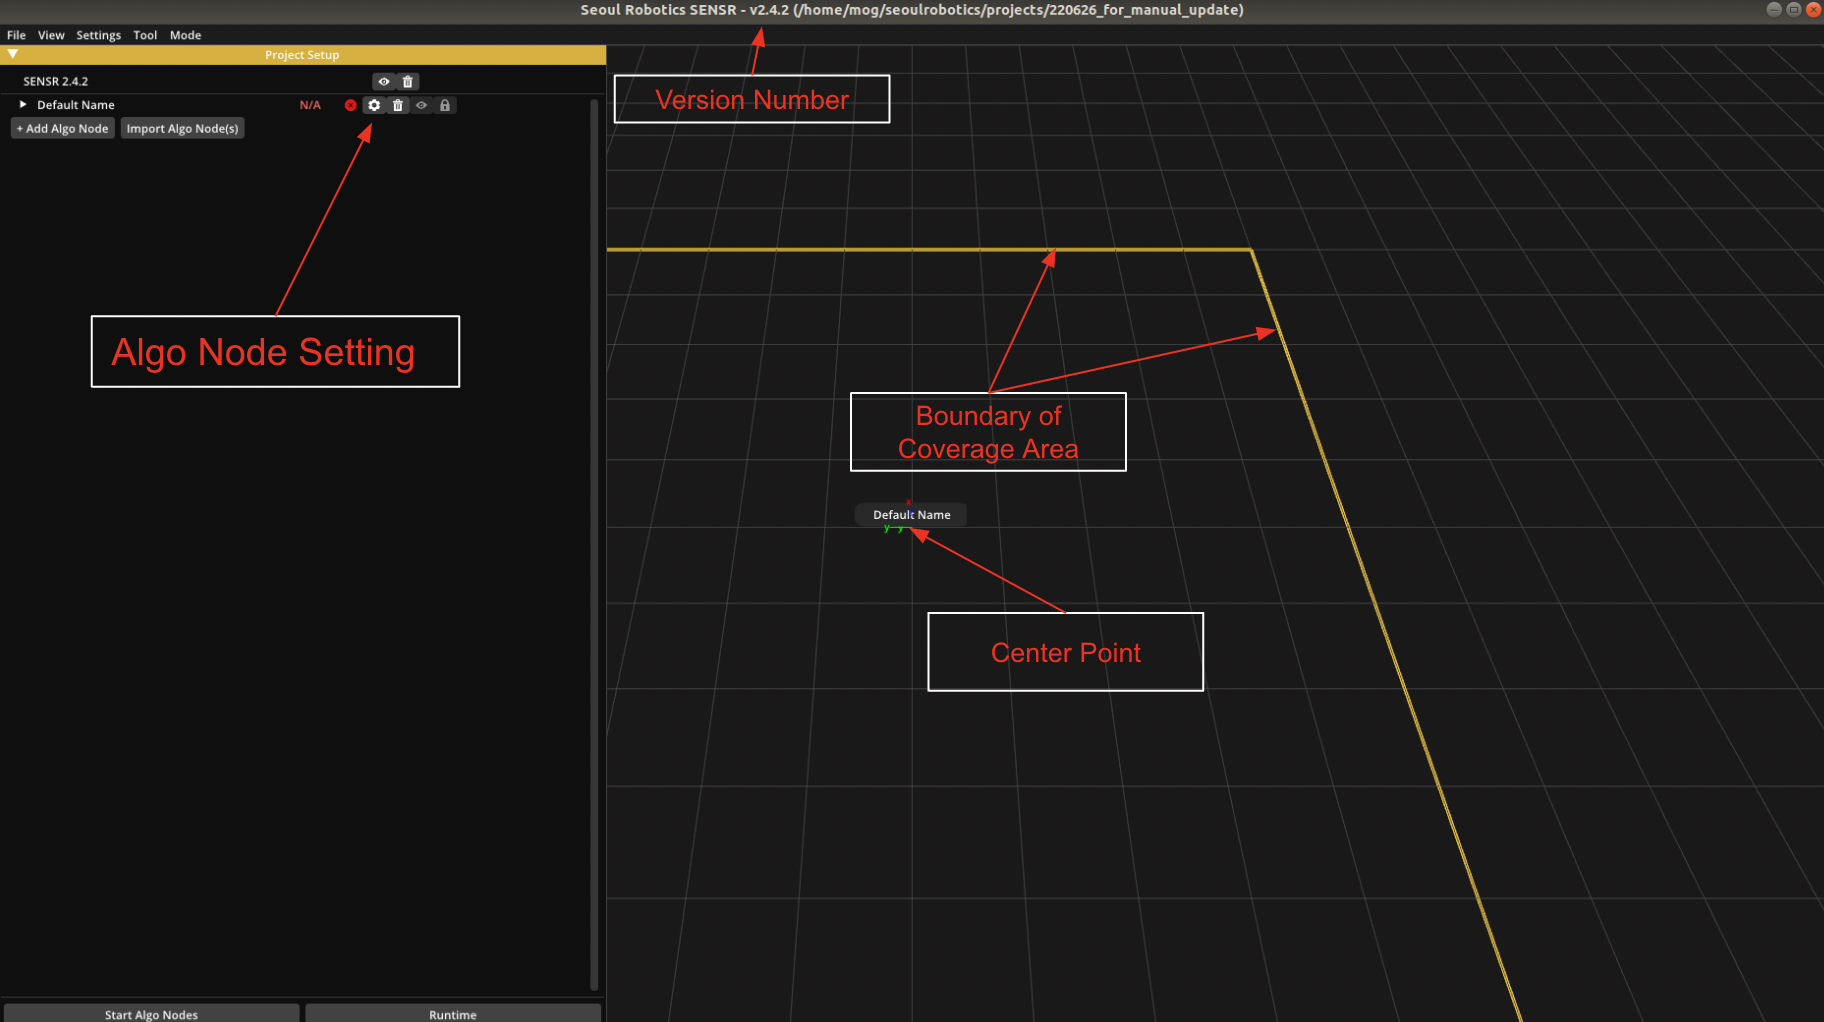Maximize the SENSR window
Viewport: 1824px width, 1022px height.
pos(1794,9)
